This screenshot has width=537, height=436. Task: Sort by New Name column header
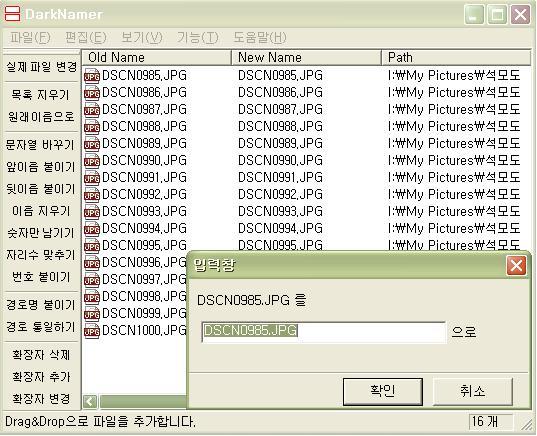tap(307, 58)
